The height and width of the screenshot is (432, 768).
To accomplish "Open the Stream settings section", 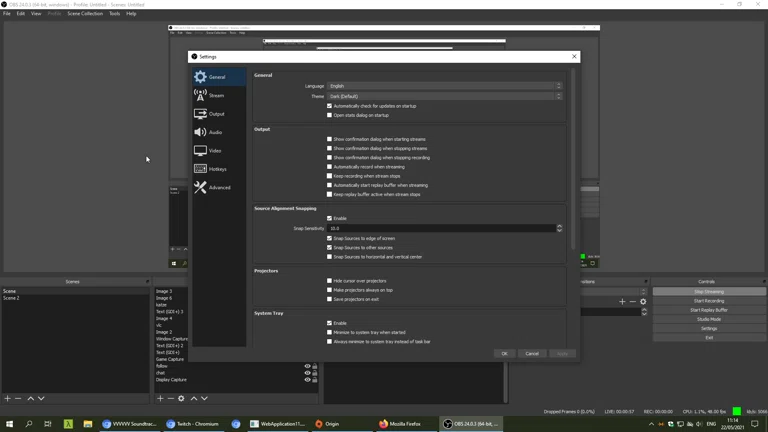I will pos(216,96).
